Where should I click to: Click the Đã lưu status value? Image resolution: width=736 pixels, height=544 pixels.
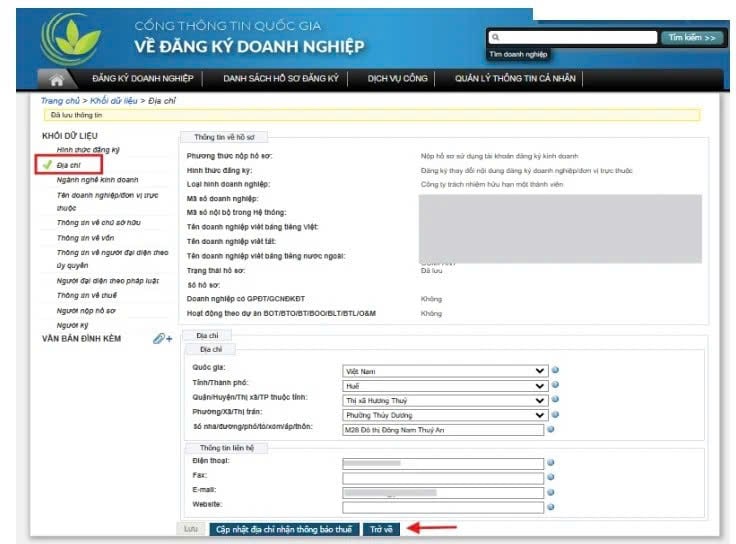click(x=431, y=271)
